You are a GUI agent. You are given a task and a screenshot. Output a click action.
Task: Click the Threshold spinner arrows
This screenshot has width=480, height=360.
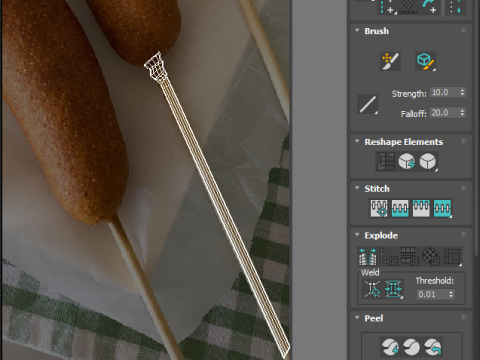click(451, 294)
